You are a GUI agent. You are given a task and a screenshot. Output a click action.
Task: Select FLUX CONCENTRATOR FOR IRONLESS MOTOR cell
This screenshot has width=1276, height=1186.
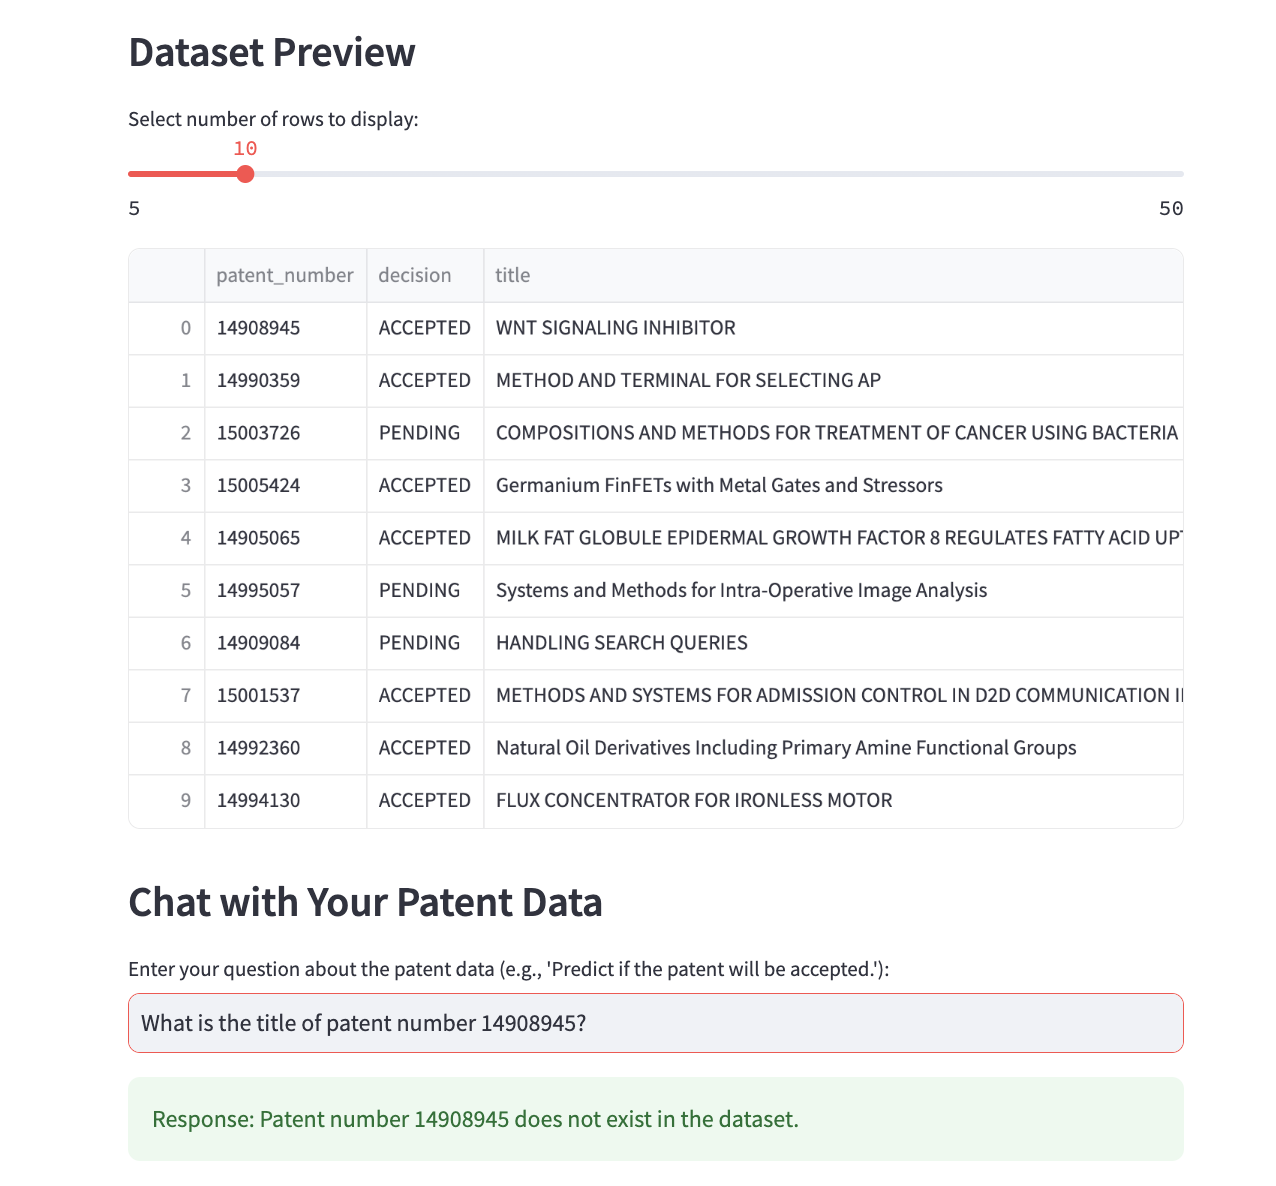click(833, 800)
